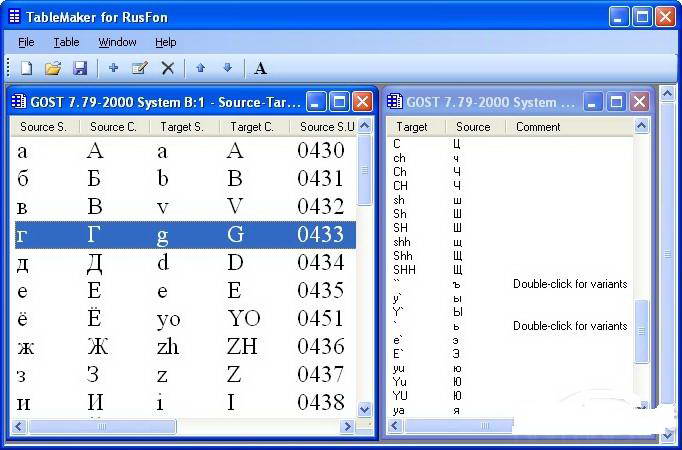Minimize the Source-Target child window
The image size is (682, 450).
(x=316, y=102)
